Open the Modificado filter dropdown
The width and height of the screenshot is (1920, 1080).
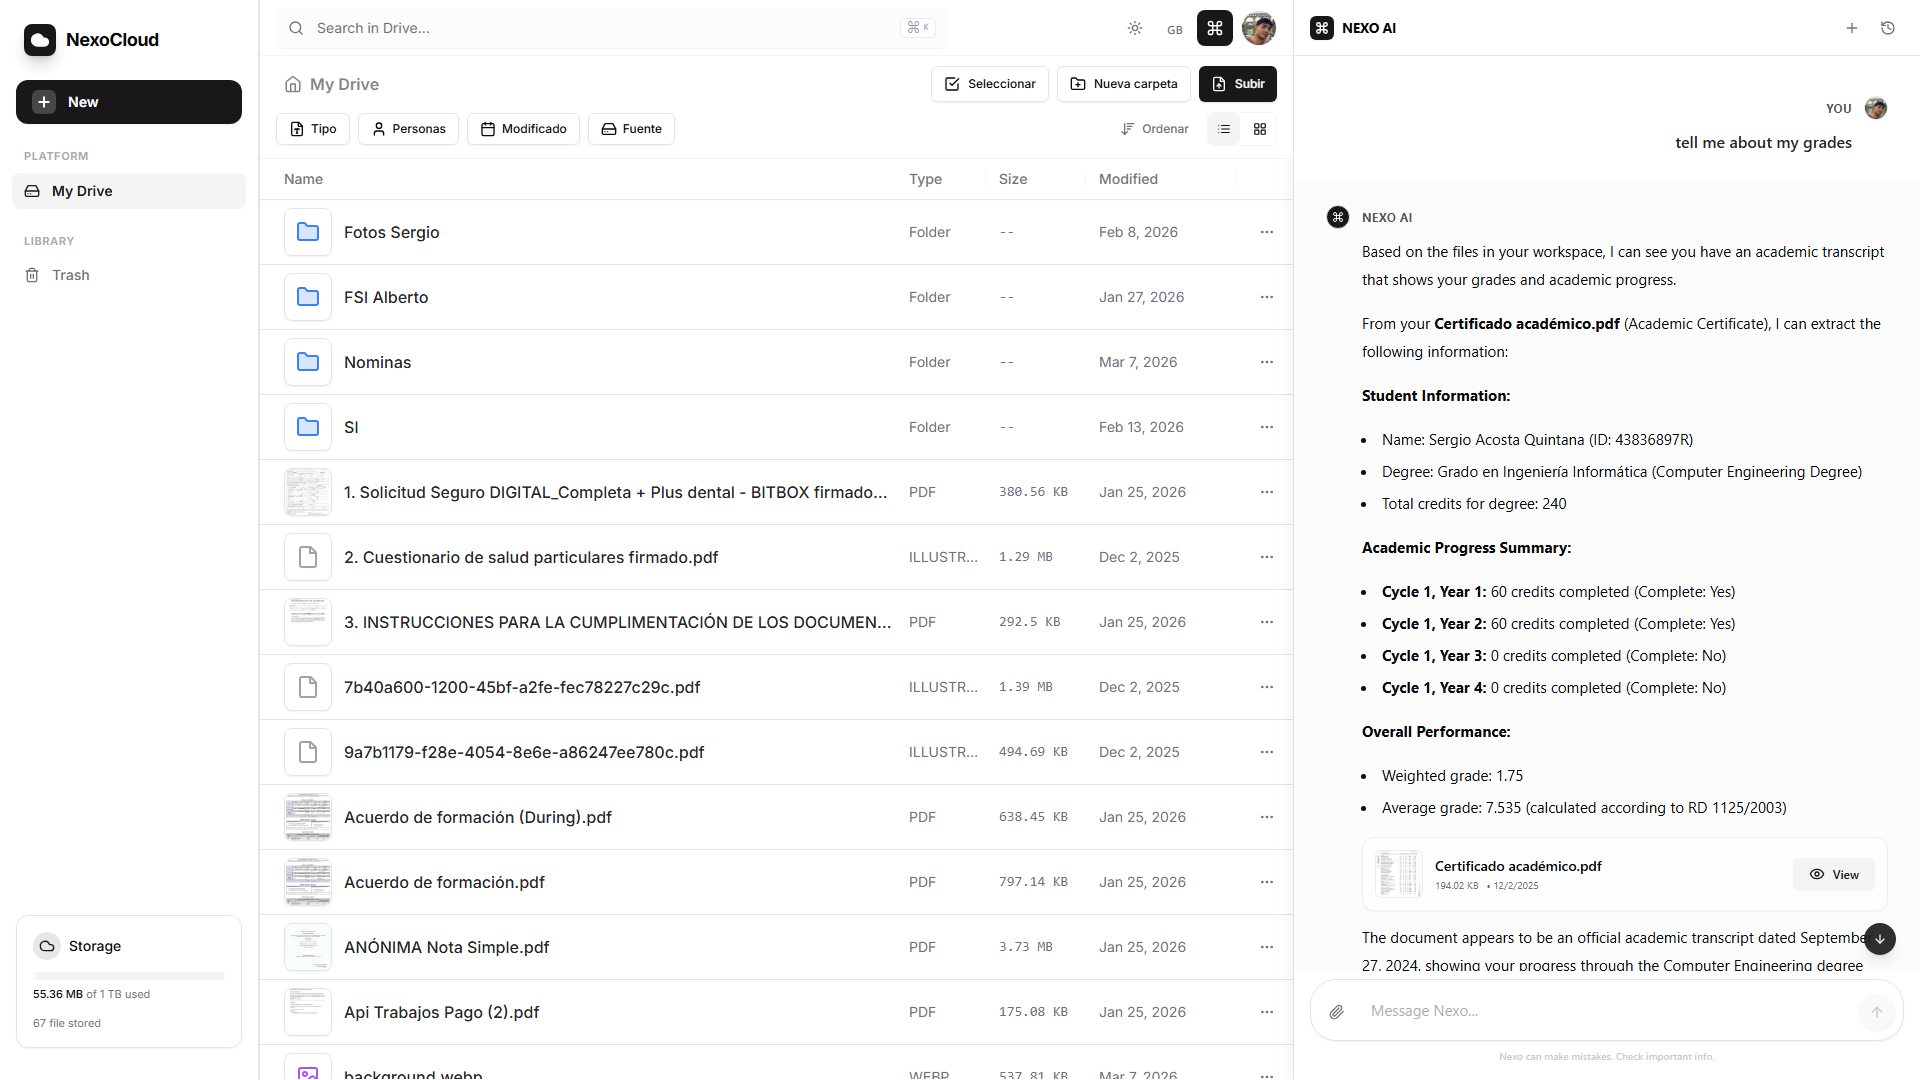[x=523, y=129]
